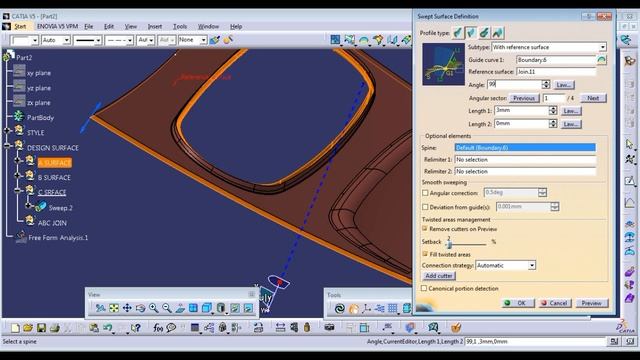The image size is (640, 360).
Task: Select Sweep.2 in the specification tree
Action: [60, 208]
